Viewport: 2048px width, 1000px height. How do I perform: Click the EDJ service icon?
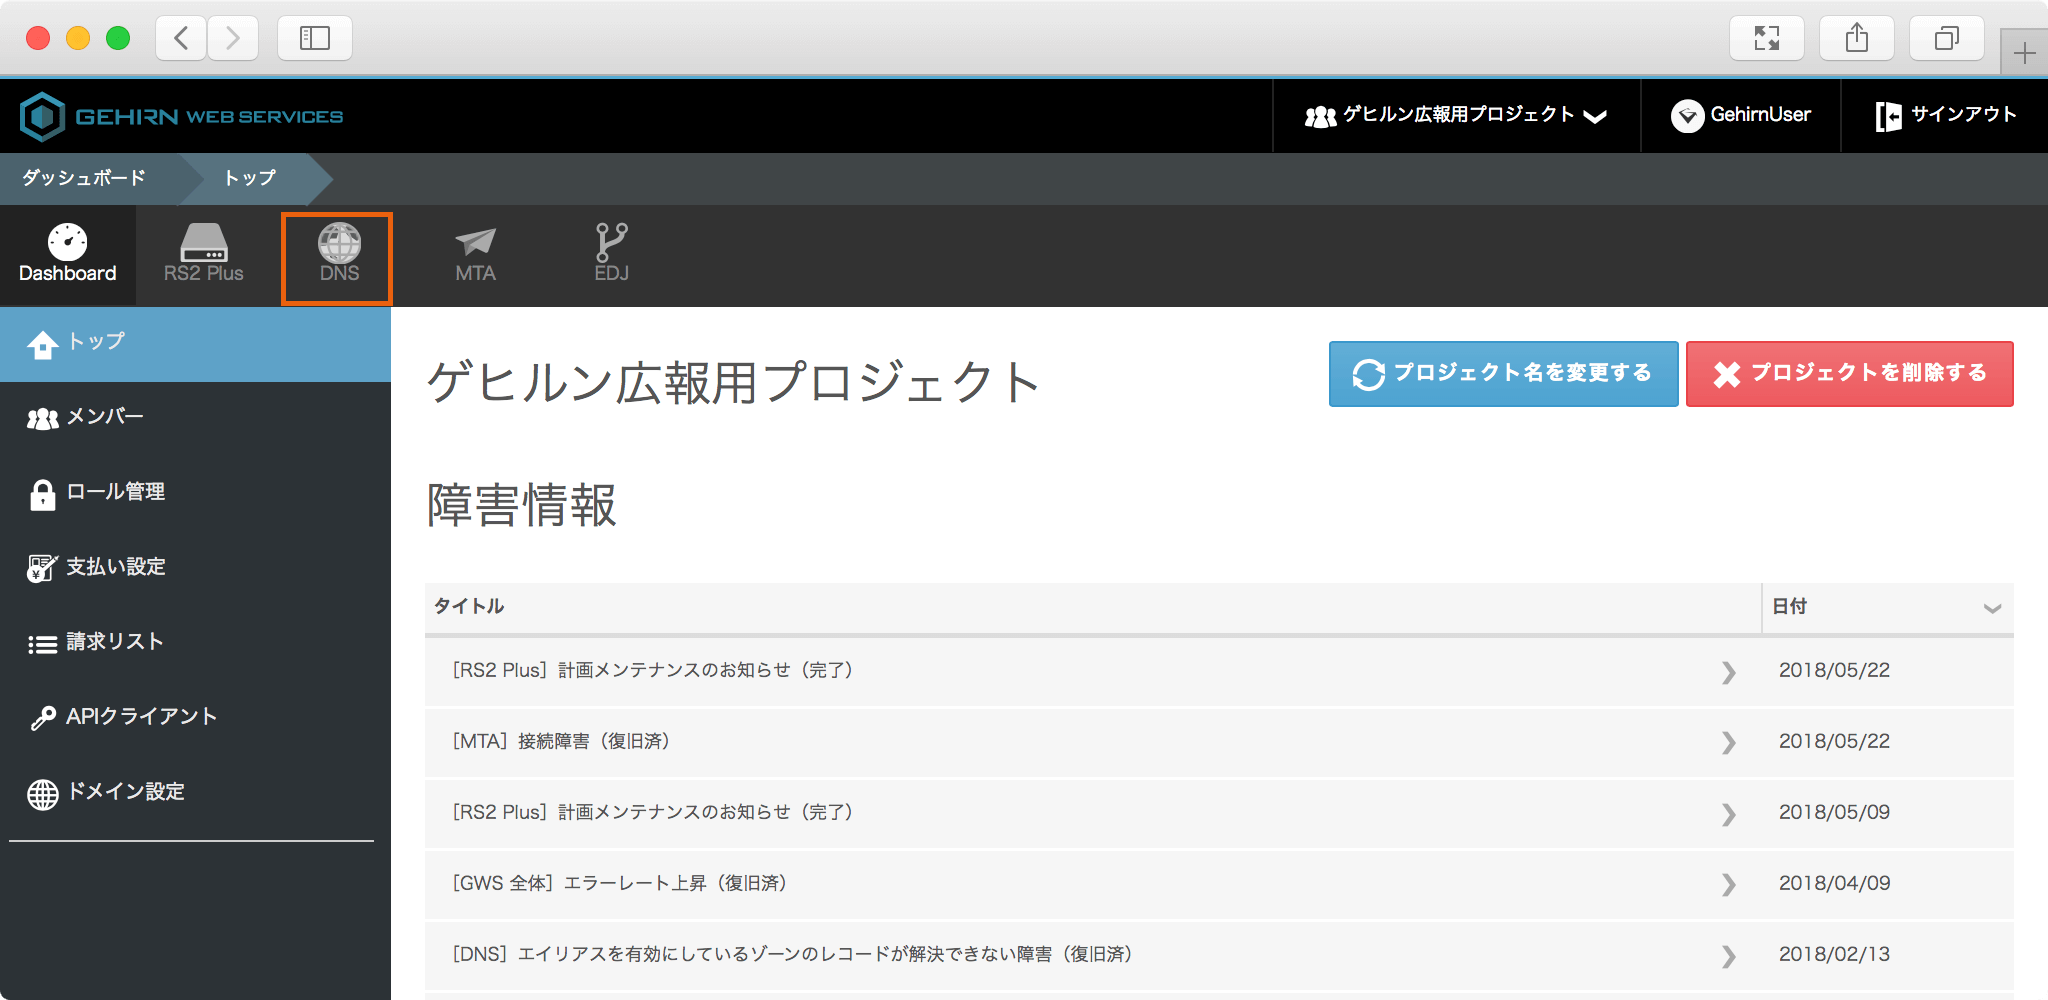611,255
